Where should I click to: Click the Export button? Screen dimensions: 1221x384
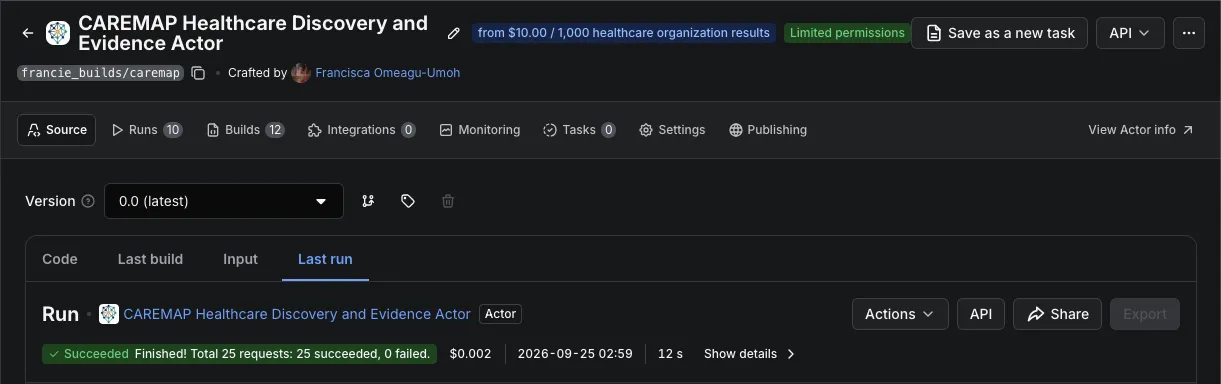[1145, 314]
